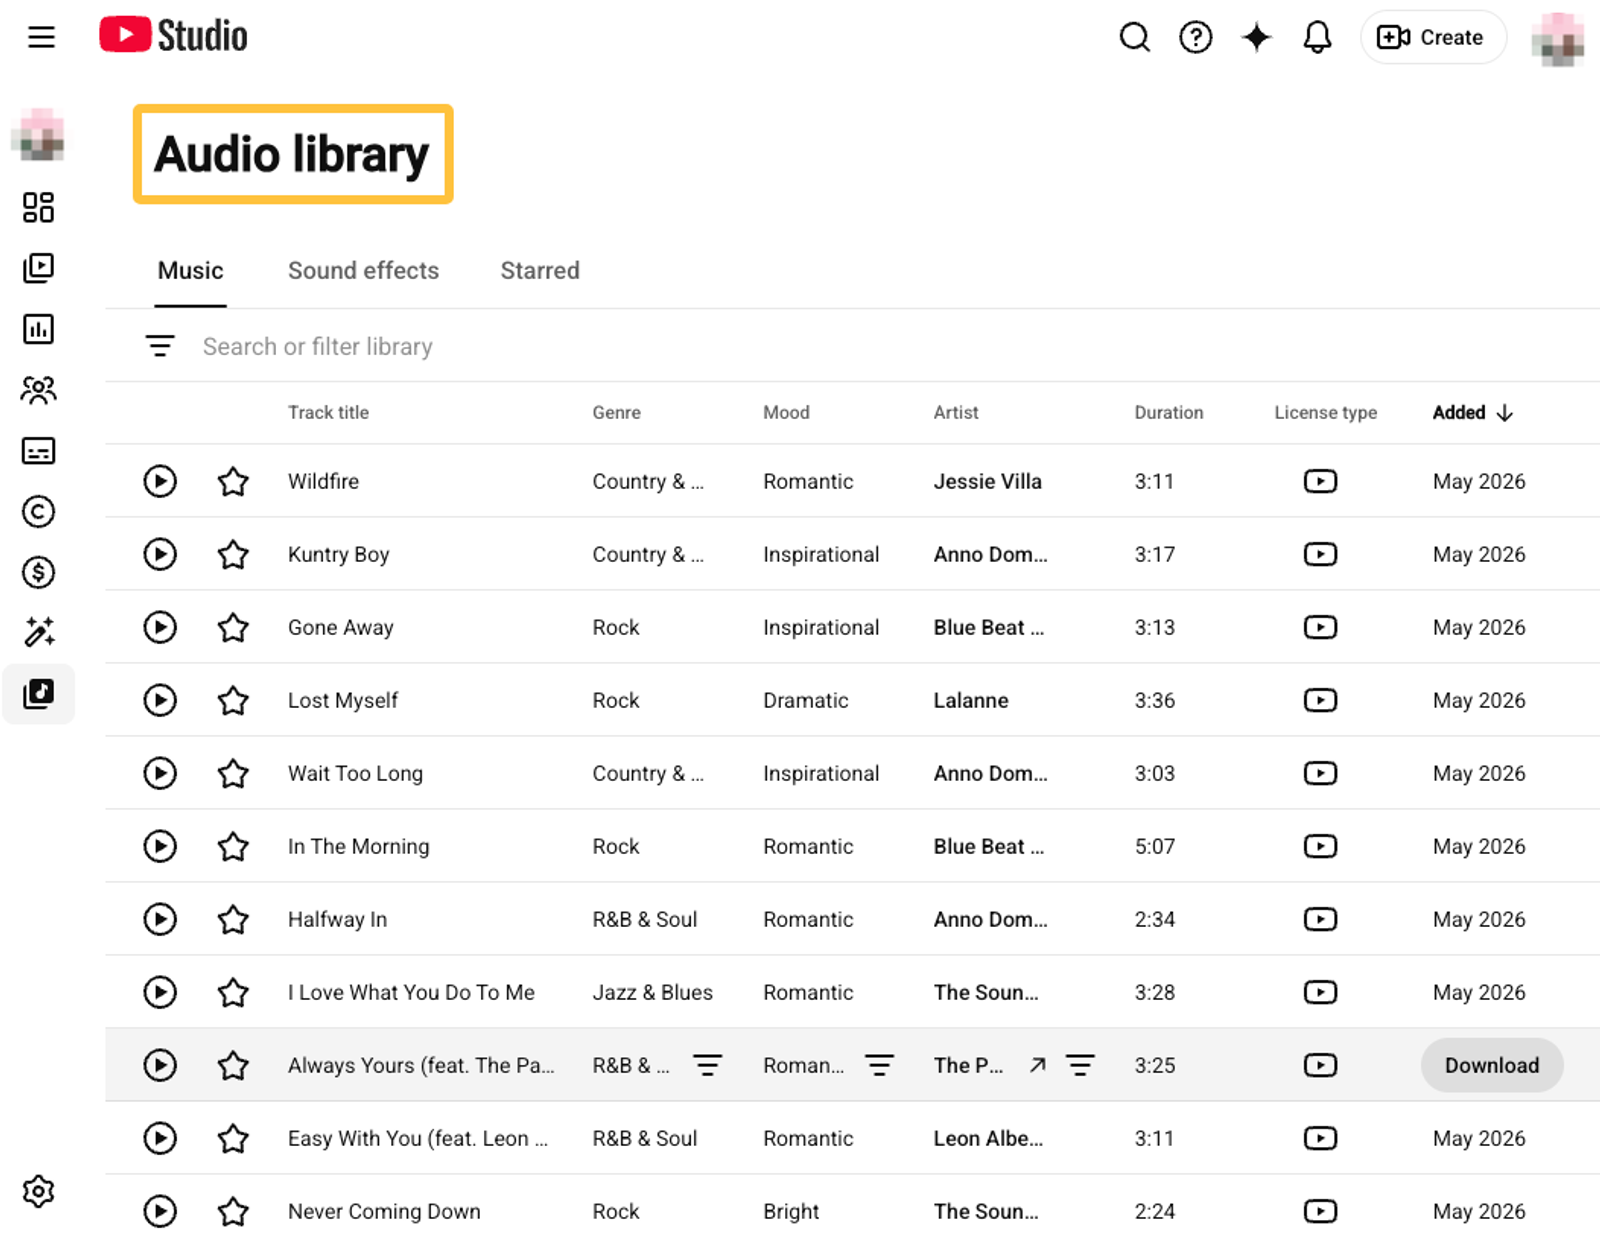Play the Never Coming Down track
This screenshot has height=1235, width=1600.
pyautogui.click(x=160, y=1211)
